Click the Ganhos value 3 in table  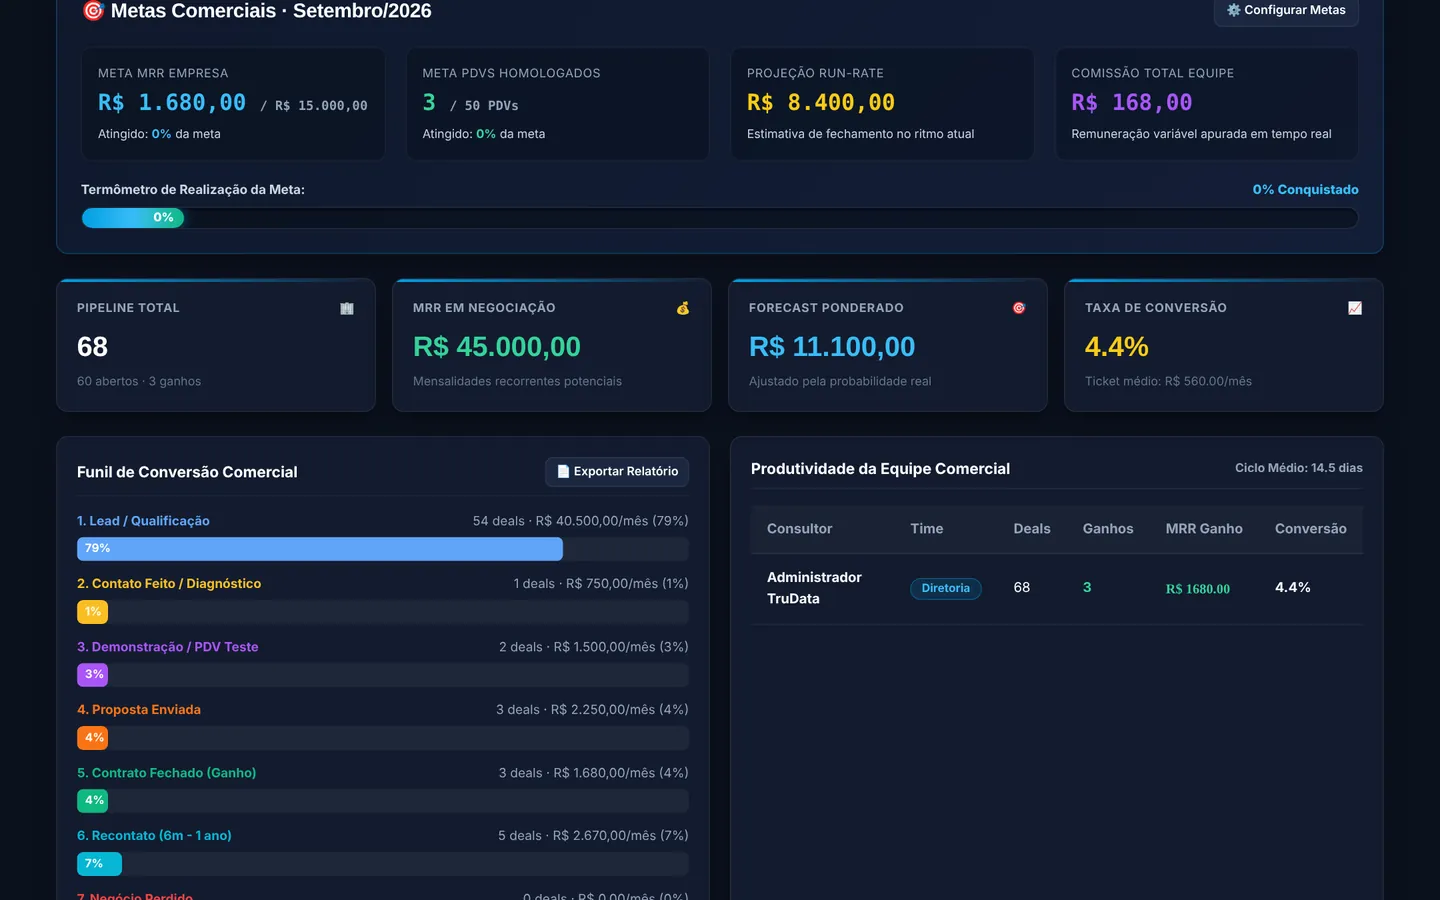(x=1087, y=588)
